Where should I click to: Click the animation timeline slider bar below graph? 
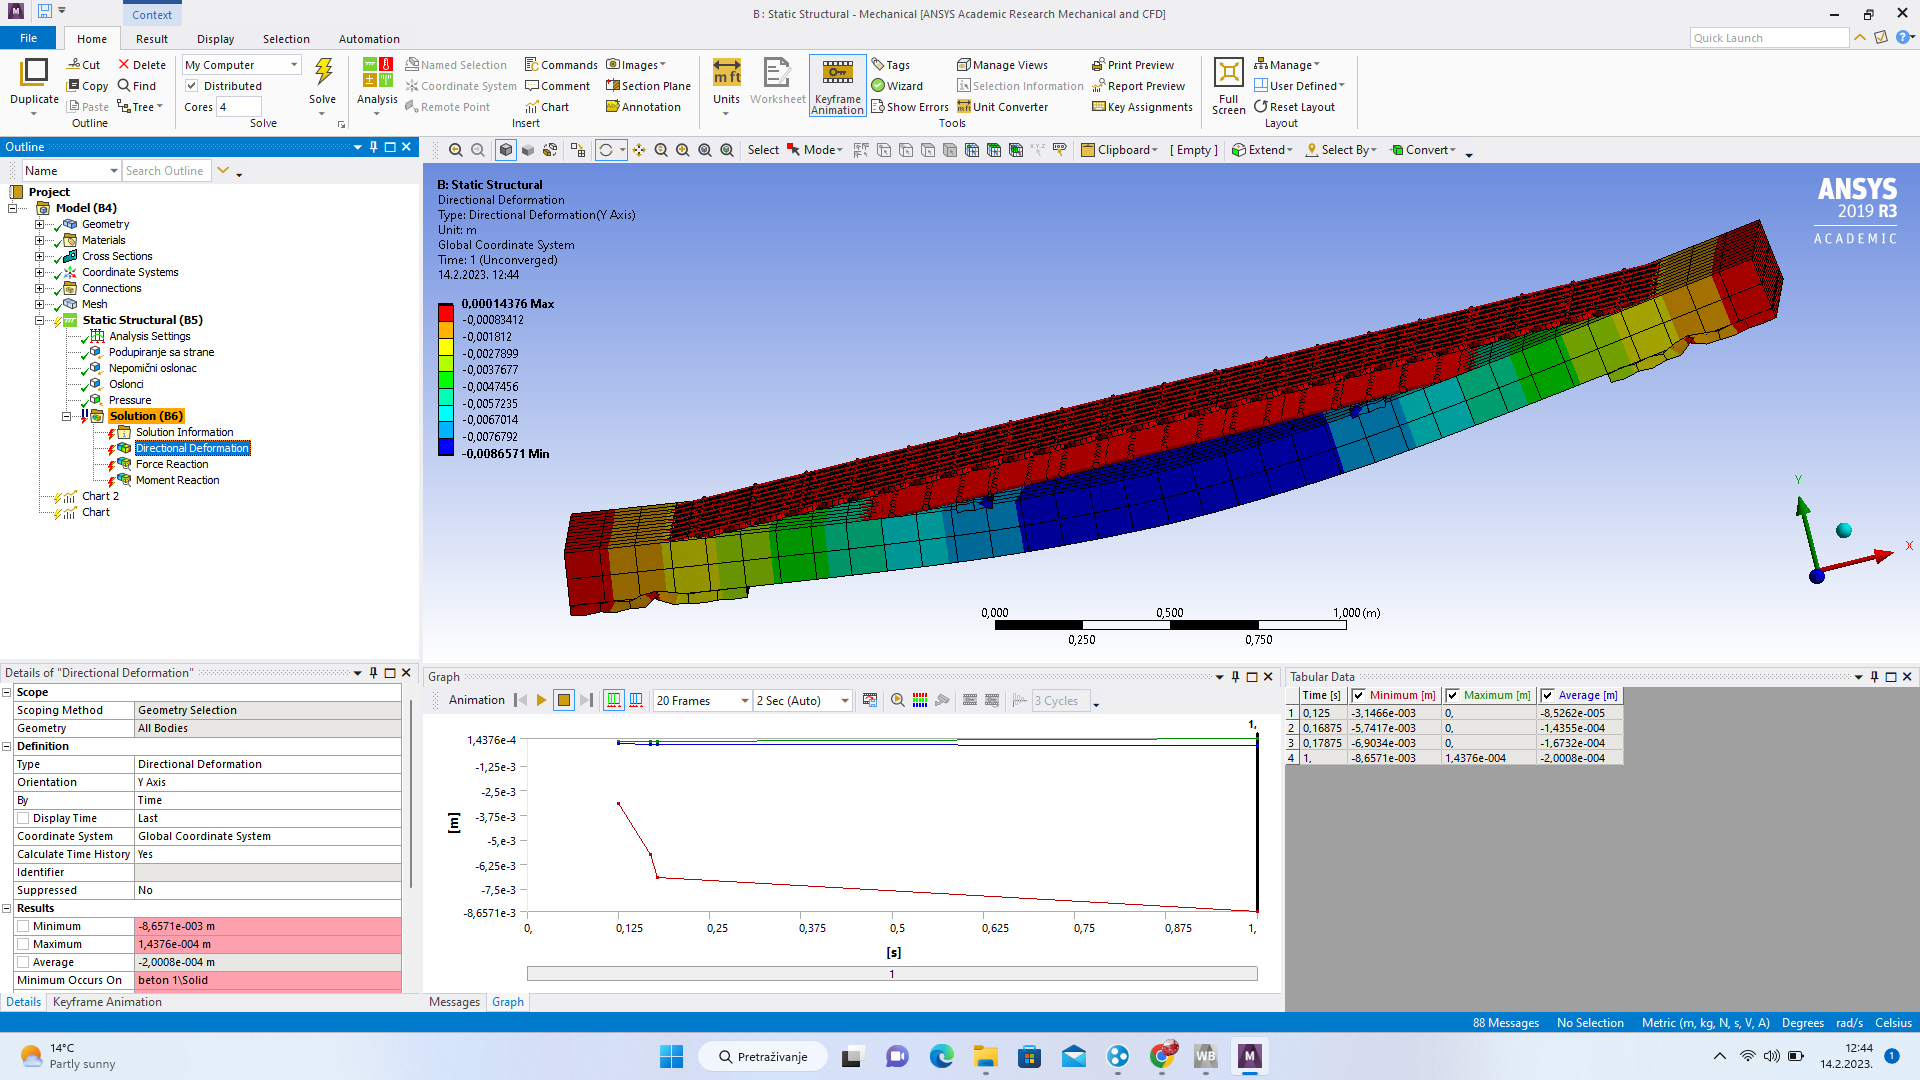point(892,974)
